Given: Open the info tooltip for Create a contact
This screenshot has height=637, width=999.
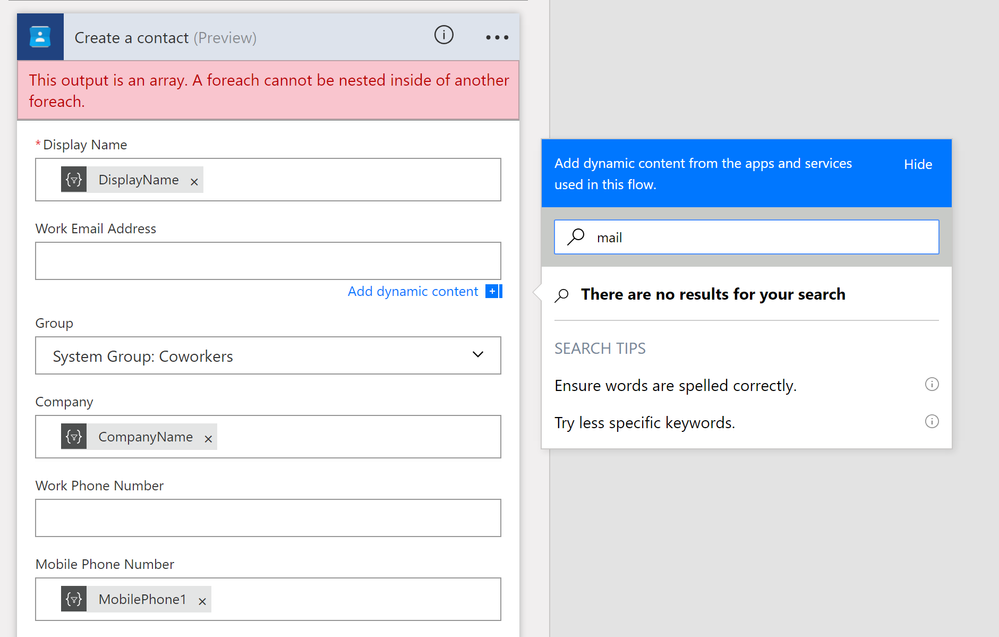Looking at the screenshot, I should [444, 34].
